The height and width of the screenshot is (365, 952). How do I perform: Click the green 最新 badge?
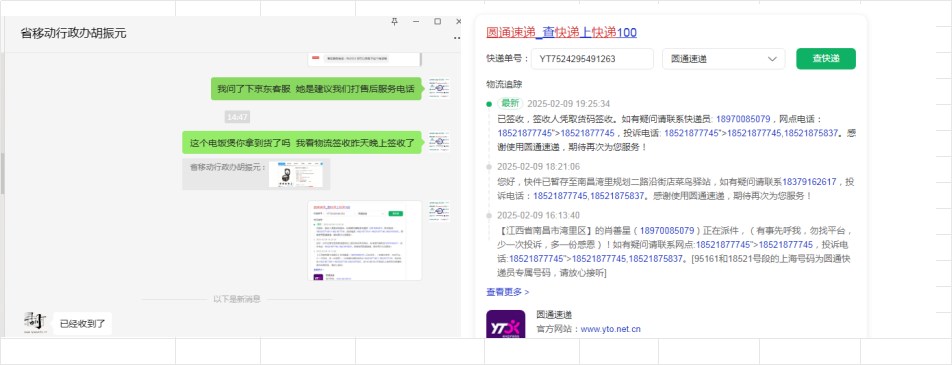(510, 103)
